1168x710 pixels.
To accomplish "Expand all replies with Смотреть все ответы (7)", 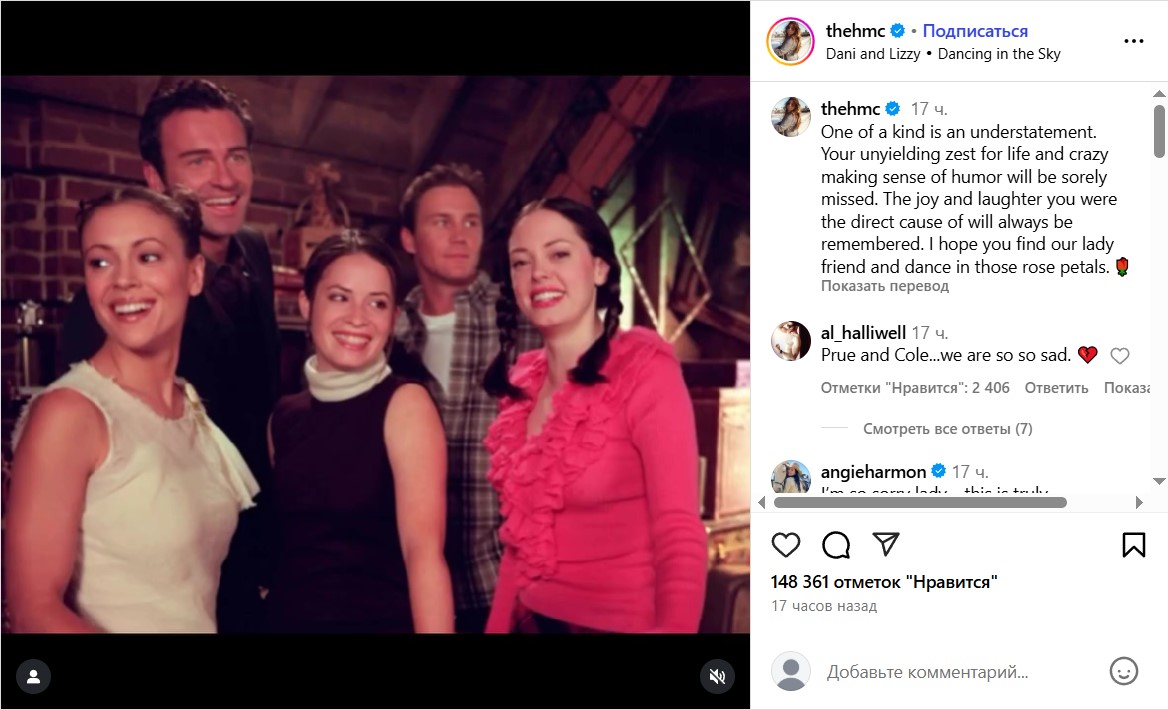I will 947,429.
